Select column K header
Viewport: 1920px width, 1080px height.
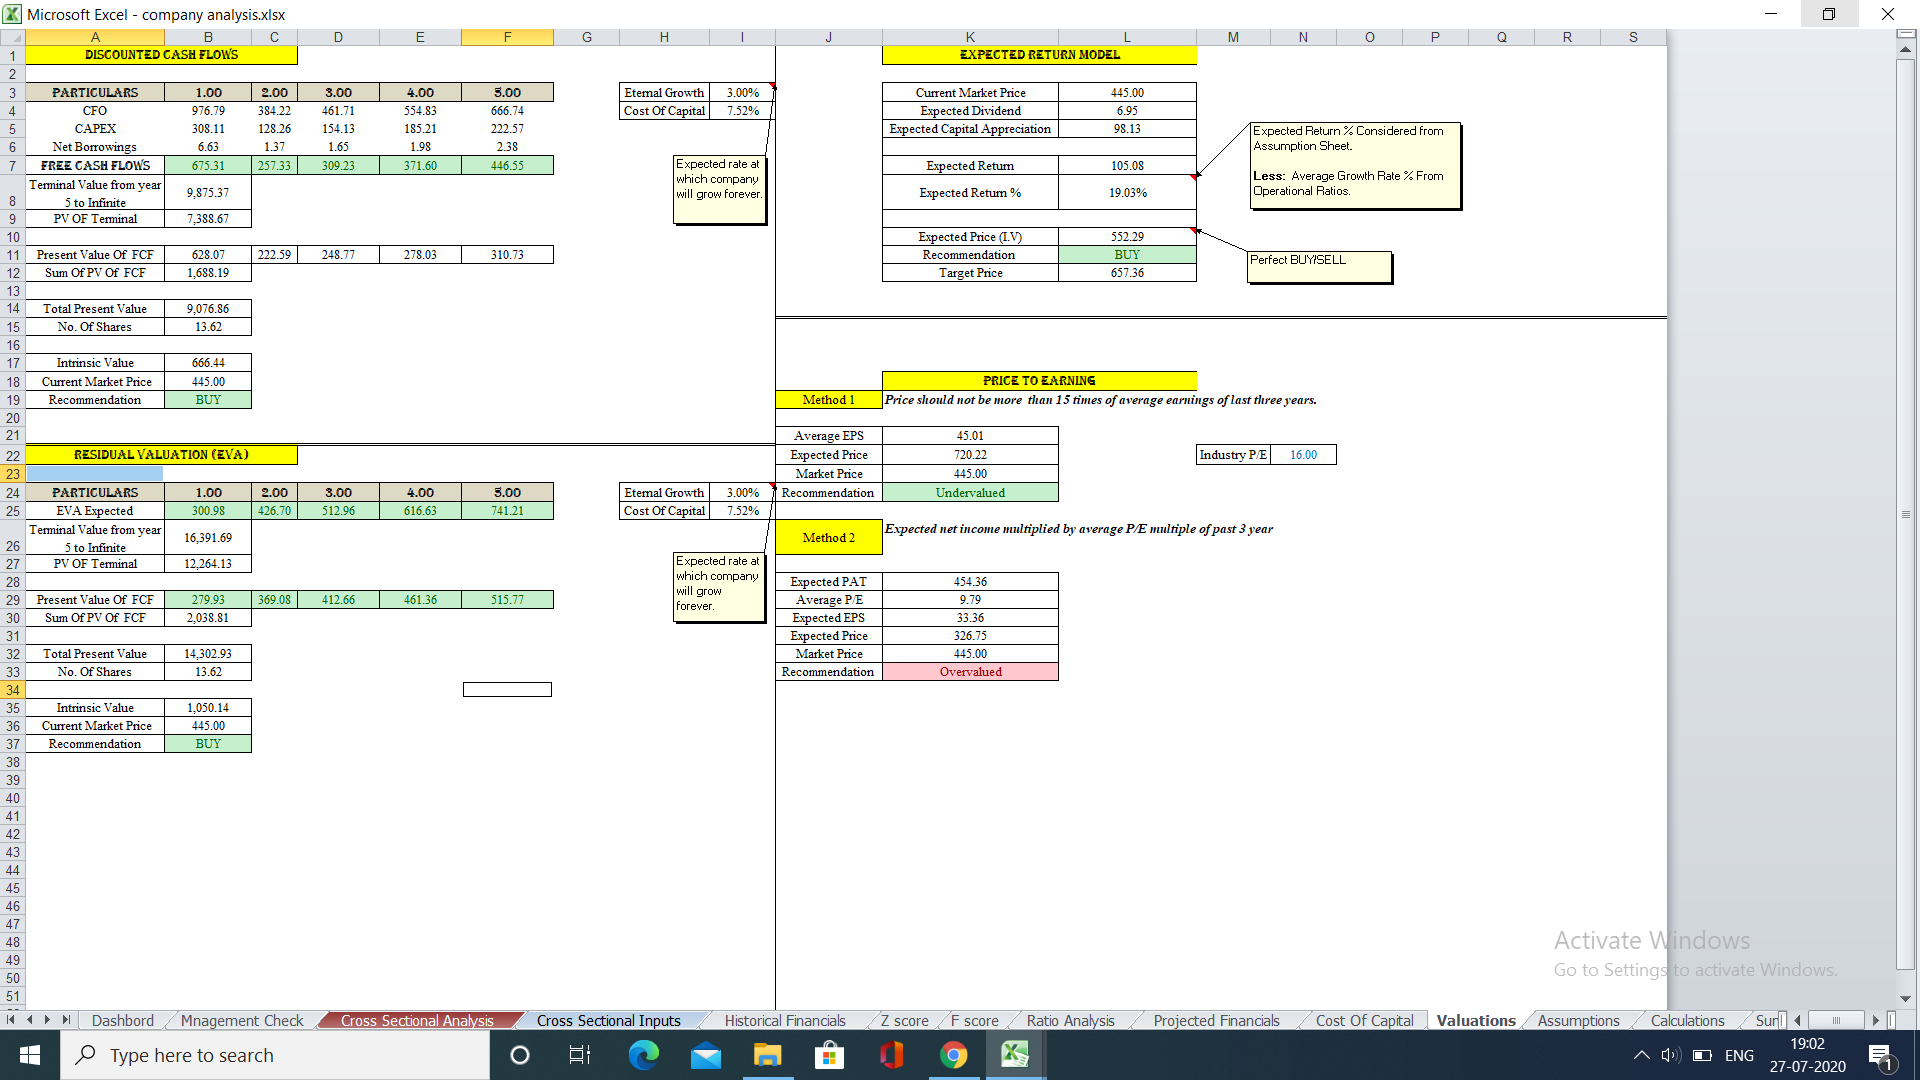pos(970,37)
